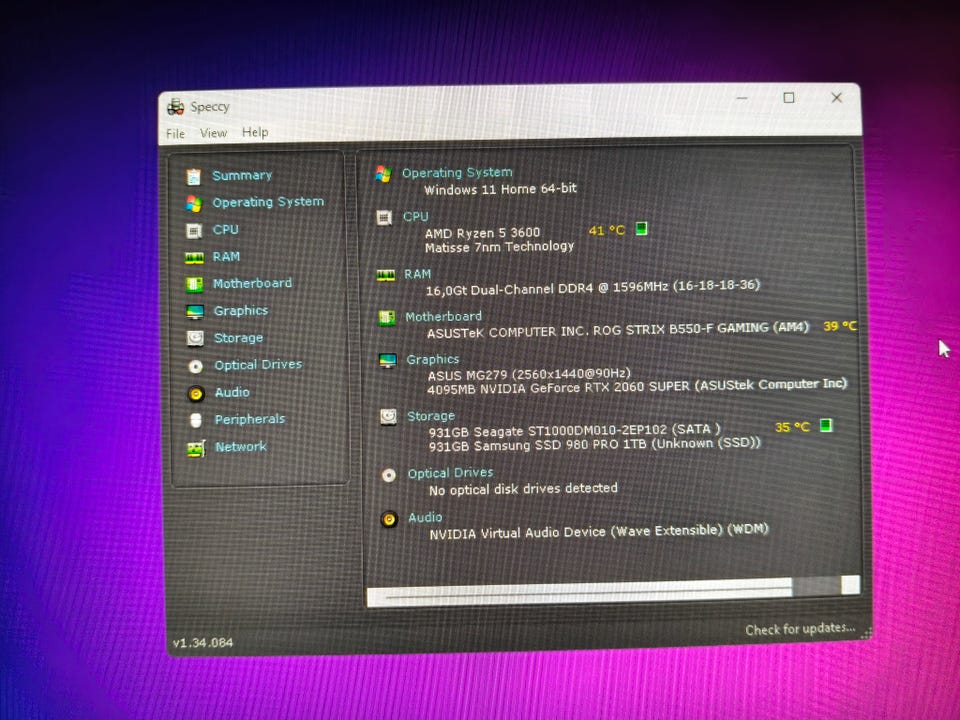Click CPU chip icon in summary pane
Image resolution: width=960 pixels, height=720 pixels.
(384, 217)
